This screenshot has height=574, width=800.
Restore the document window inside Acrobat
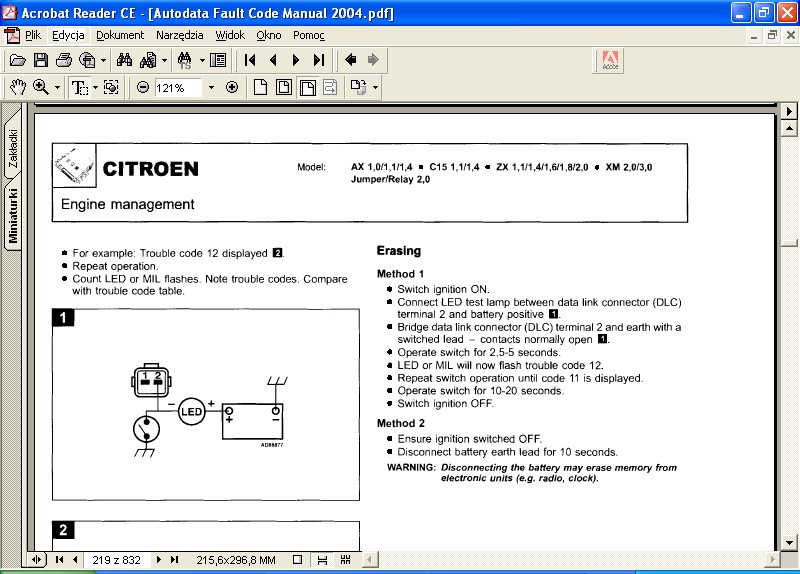[772, 35]
